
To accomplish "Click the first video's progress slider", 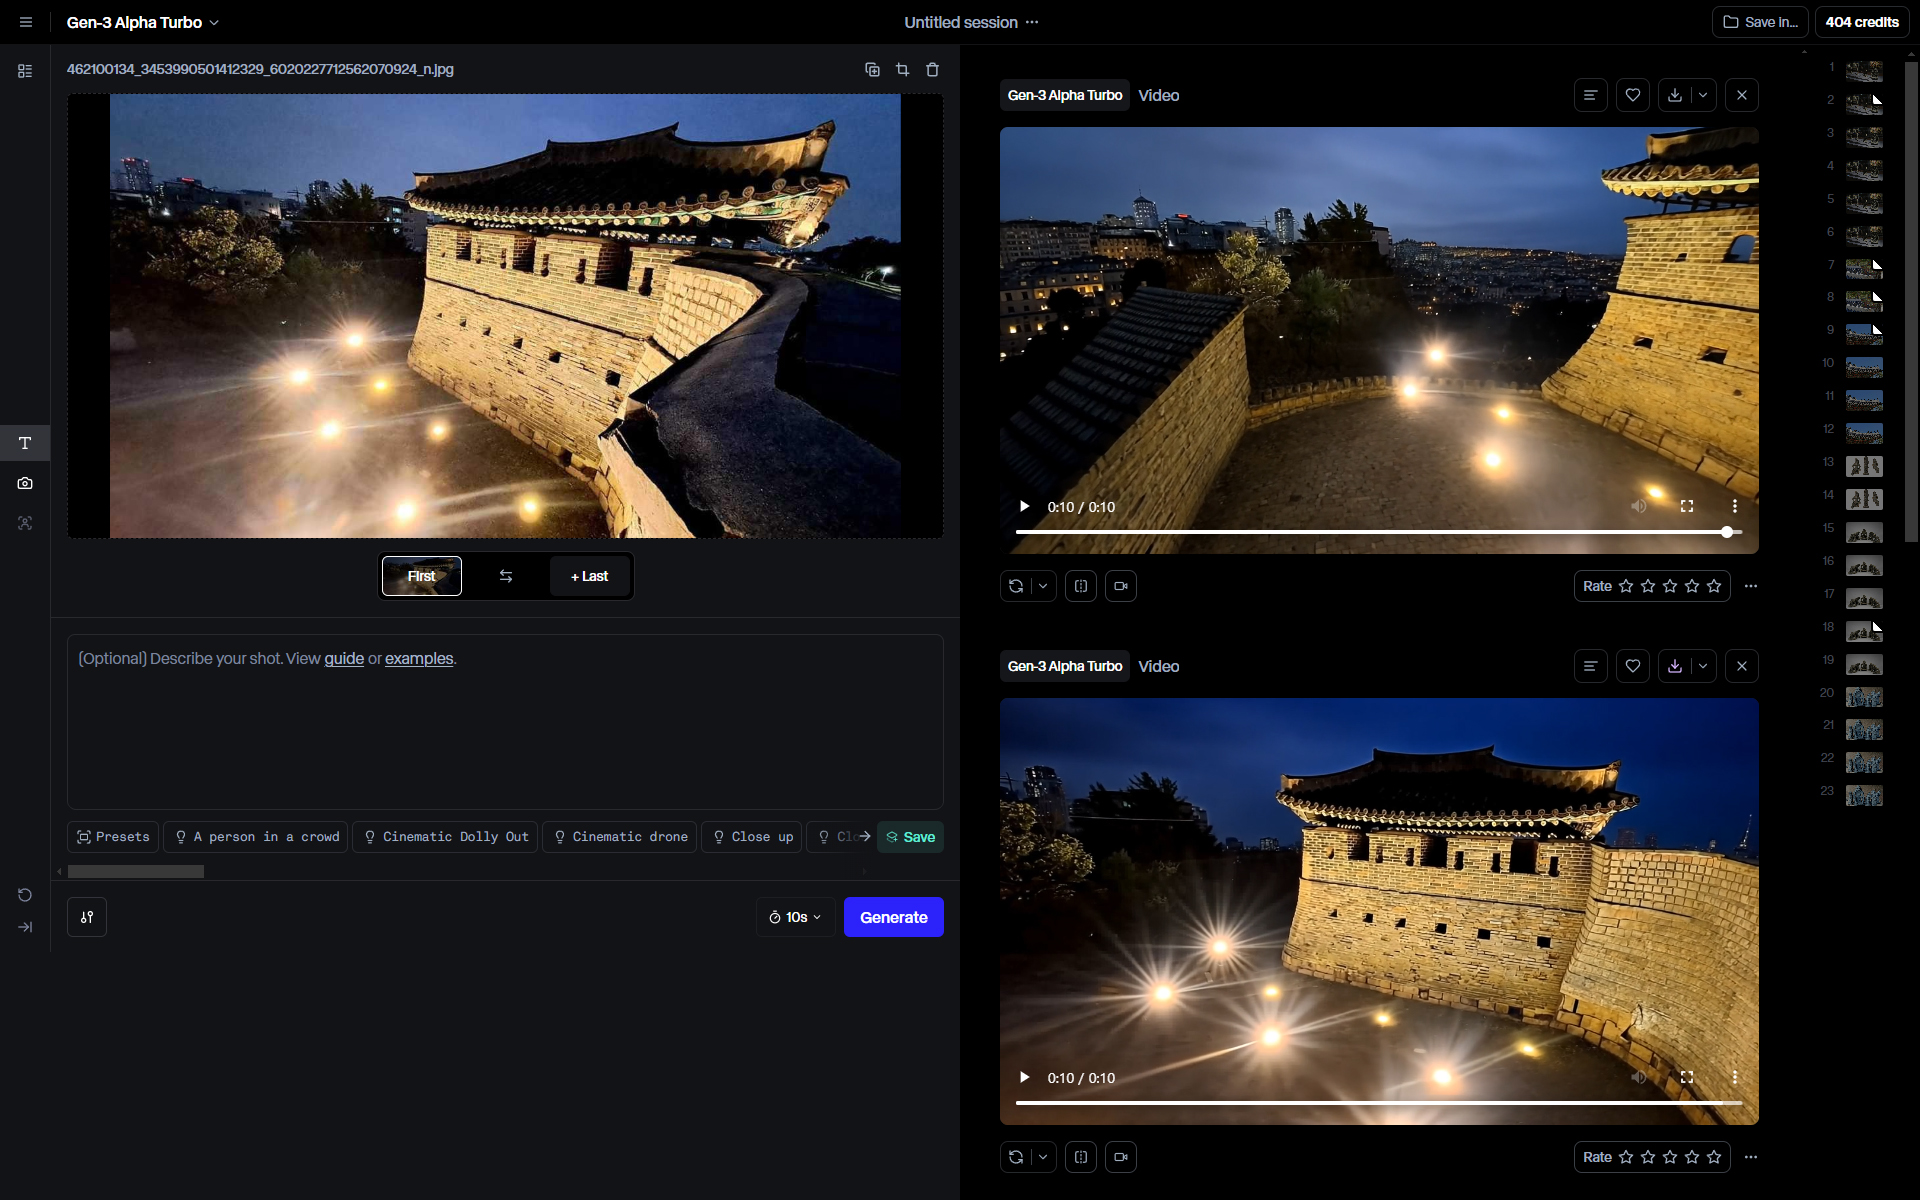I will (1370, 532).
